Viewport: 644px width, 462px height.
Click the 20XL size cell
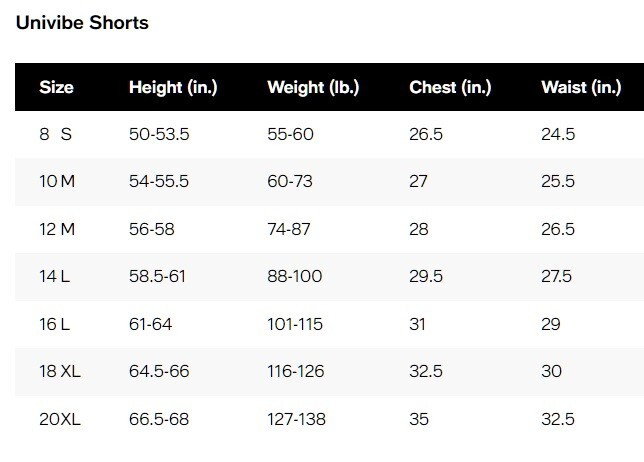(60, 419)
